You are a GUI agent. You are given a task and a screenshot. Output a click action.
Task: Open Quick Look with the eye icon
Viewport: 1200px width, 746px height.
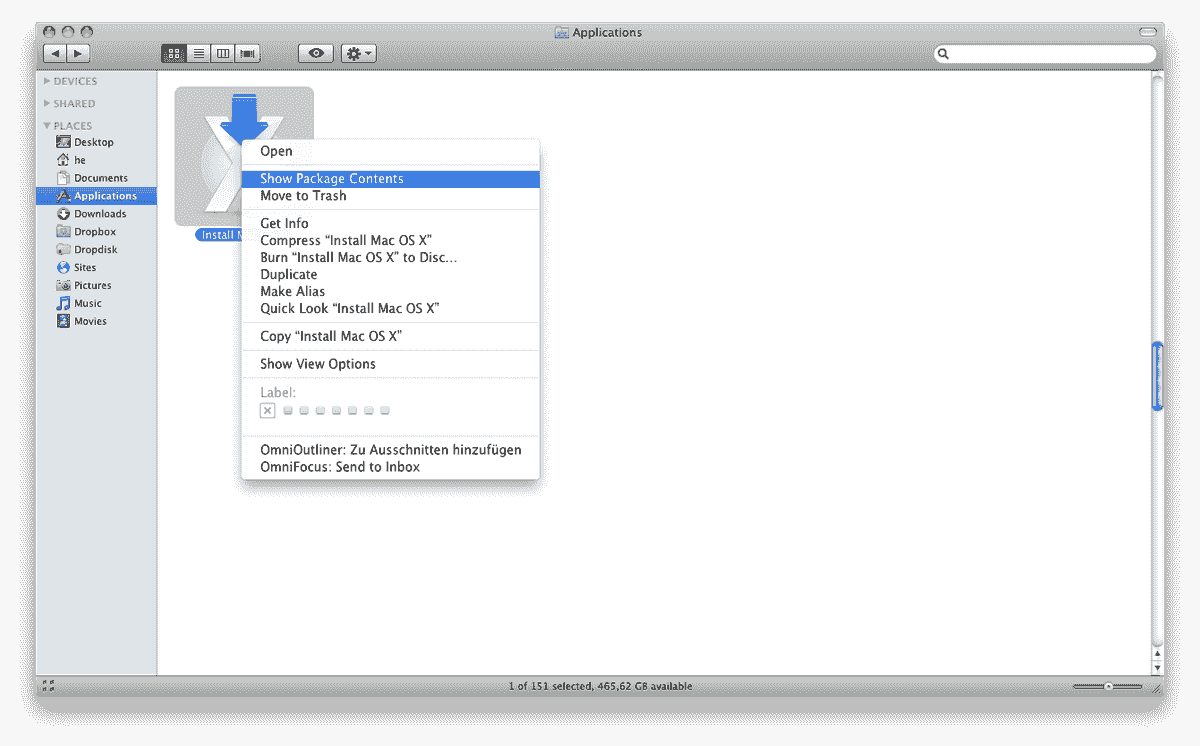click(x=315, y=53)
